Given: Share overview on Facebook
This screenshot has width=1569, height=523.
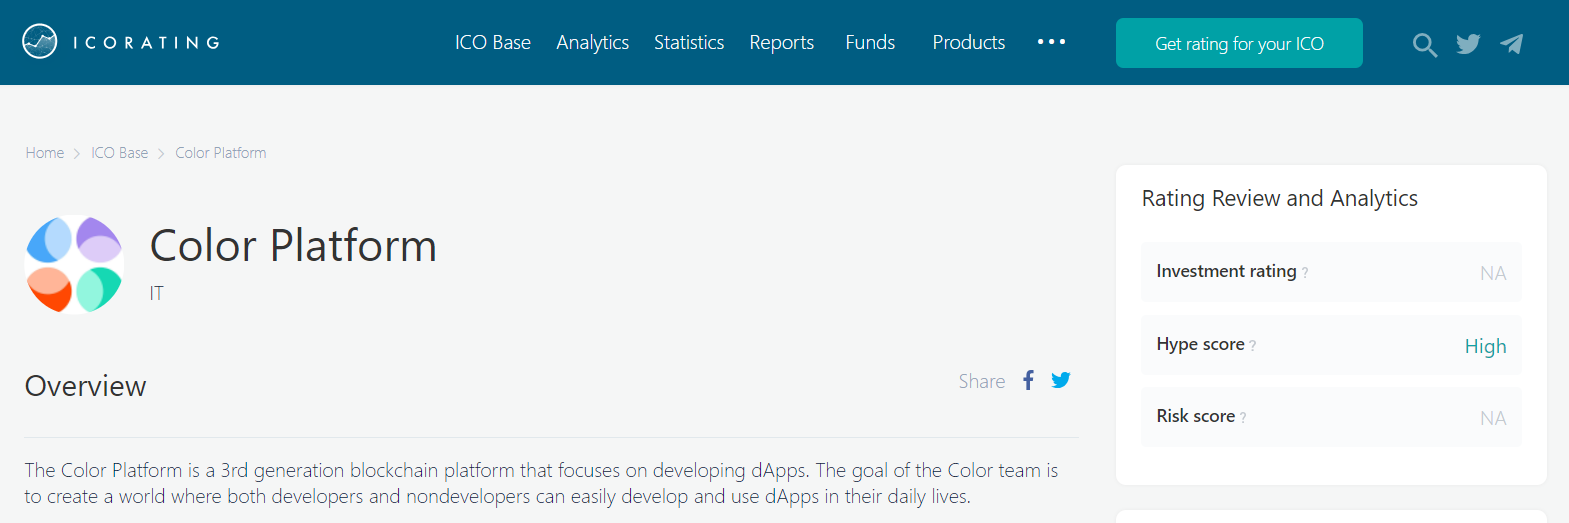Looking at the screenshot, I should pyautogui.click(x=1028, y=380).
